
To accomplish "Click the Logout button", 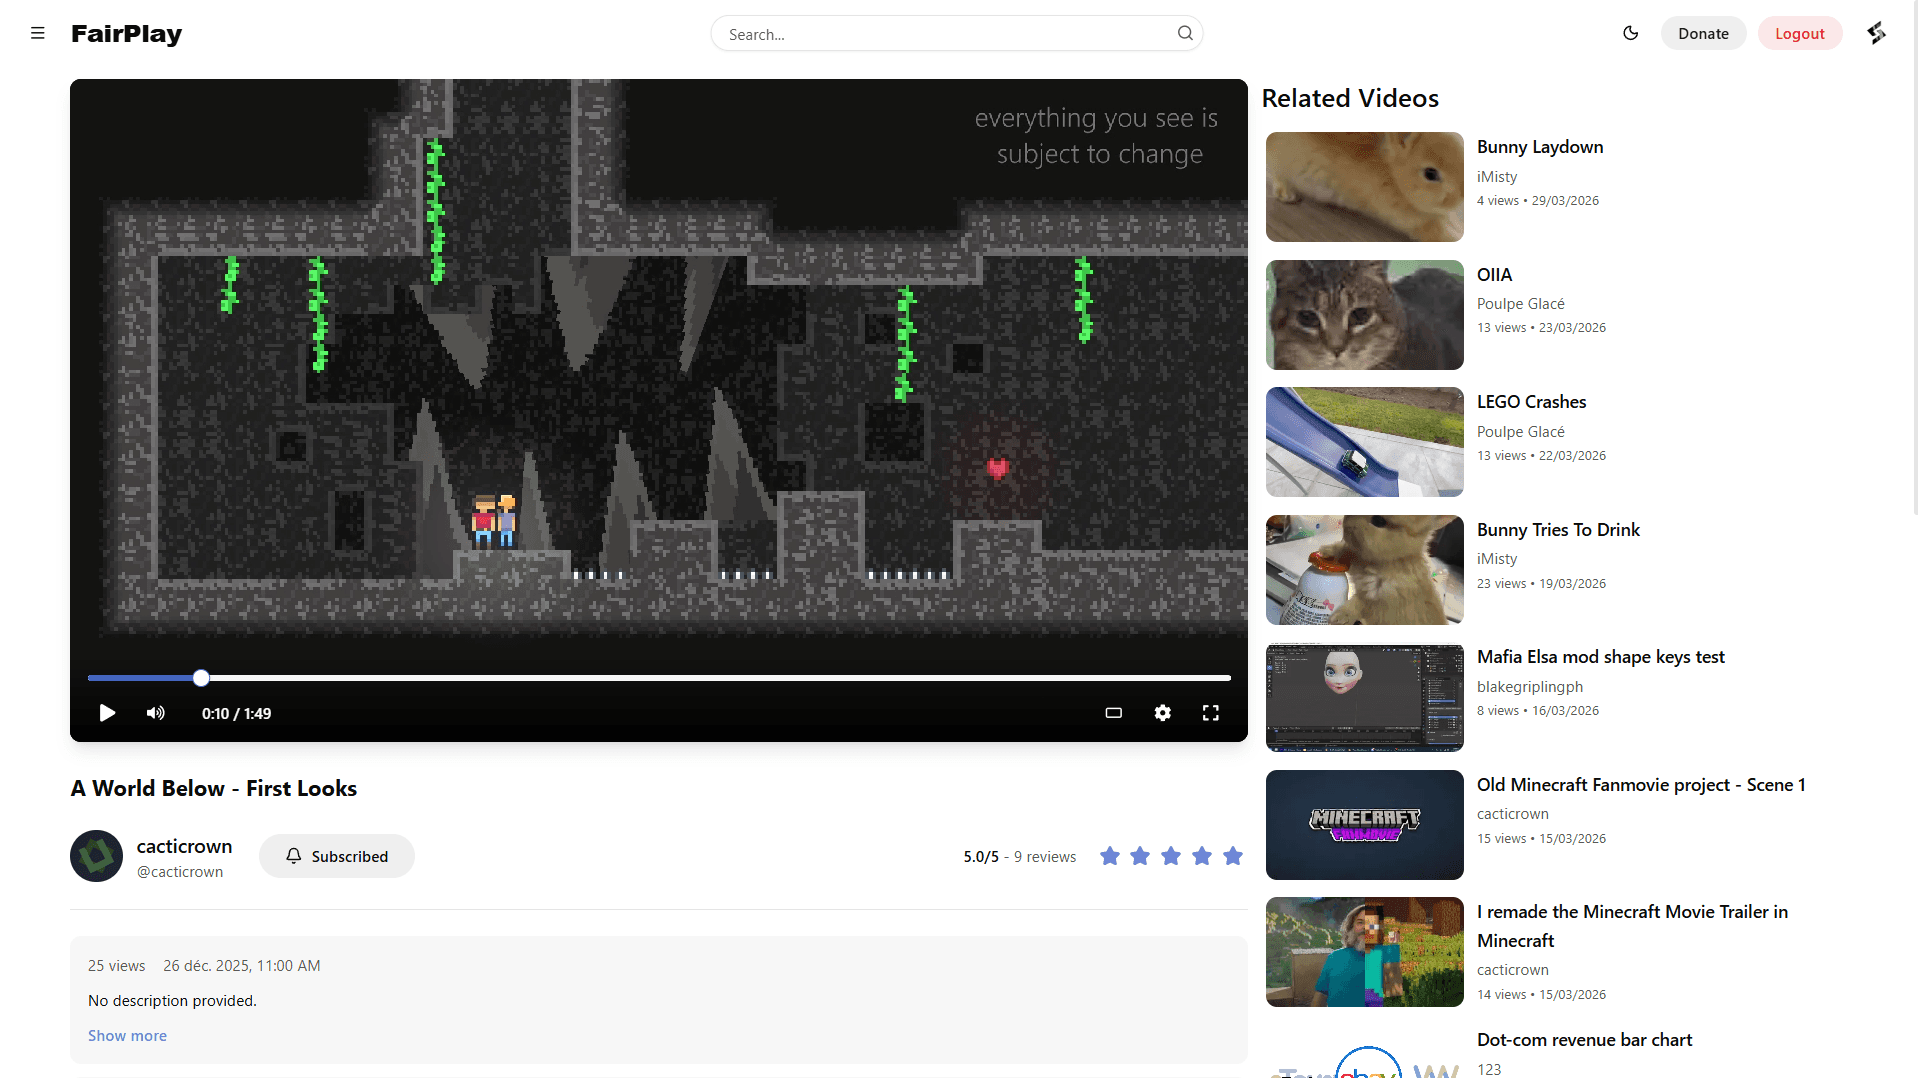I will tap(1799, 33).
